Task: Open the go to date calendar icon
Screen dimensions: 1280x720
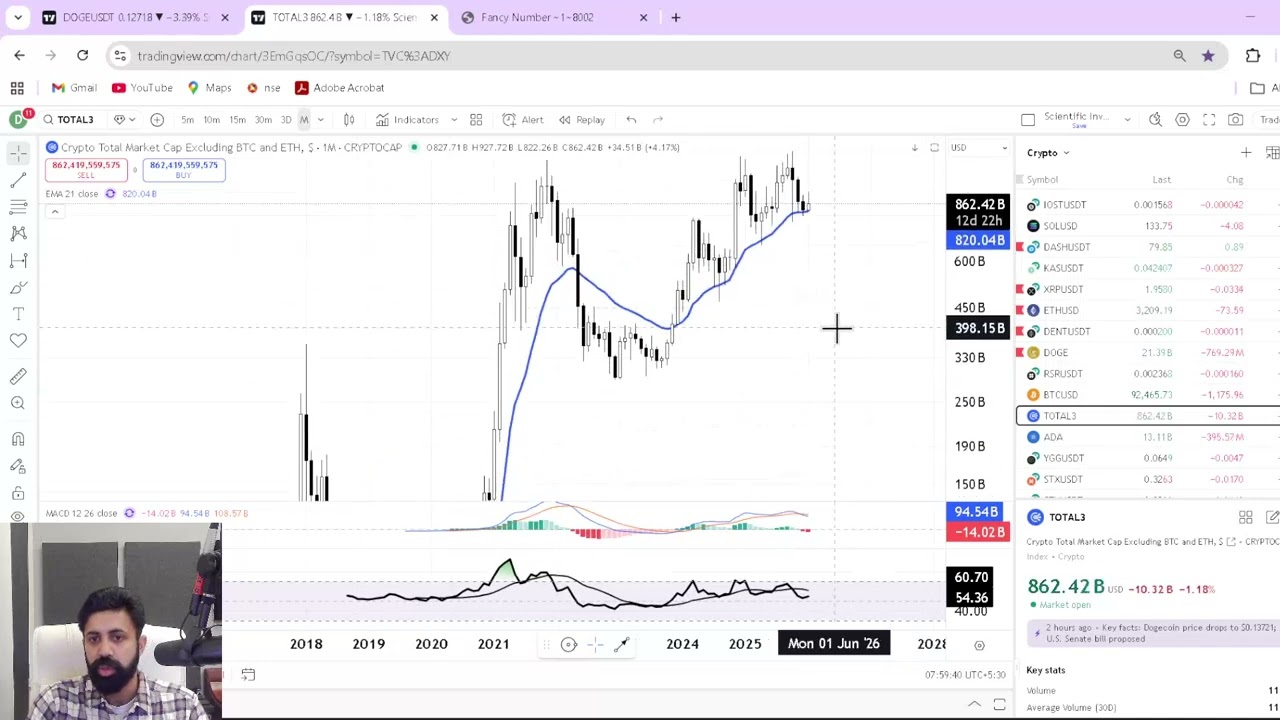Action: 248,675
